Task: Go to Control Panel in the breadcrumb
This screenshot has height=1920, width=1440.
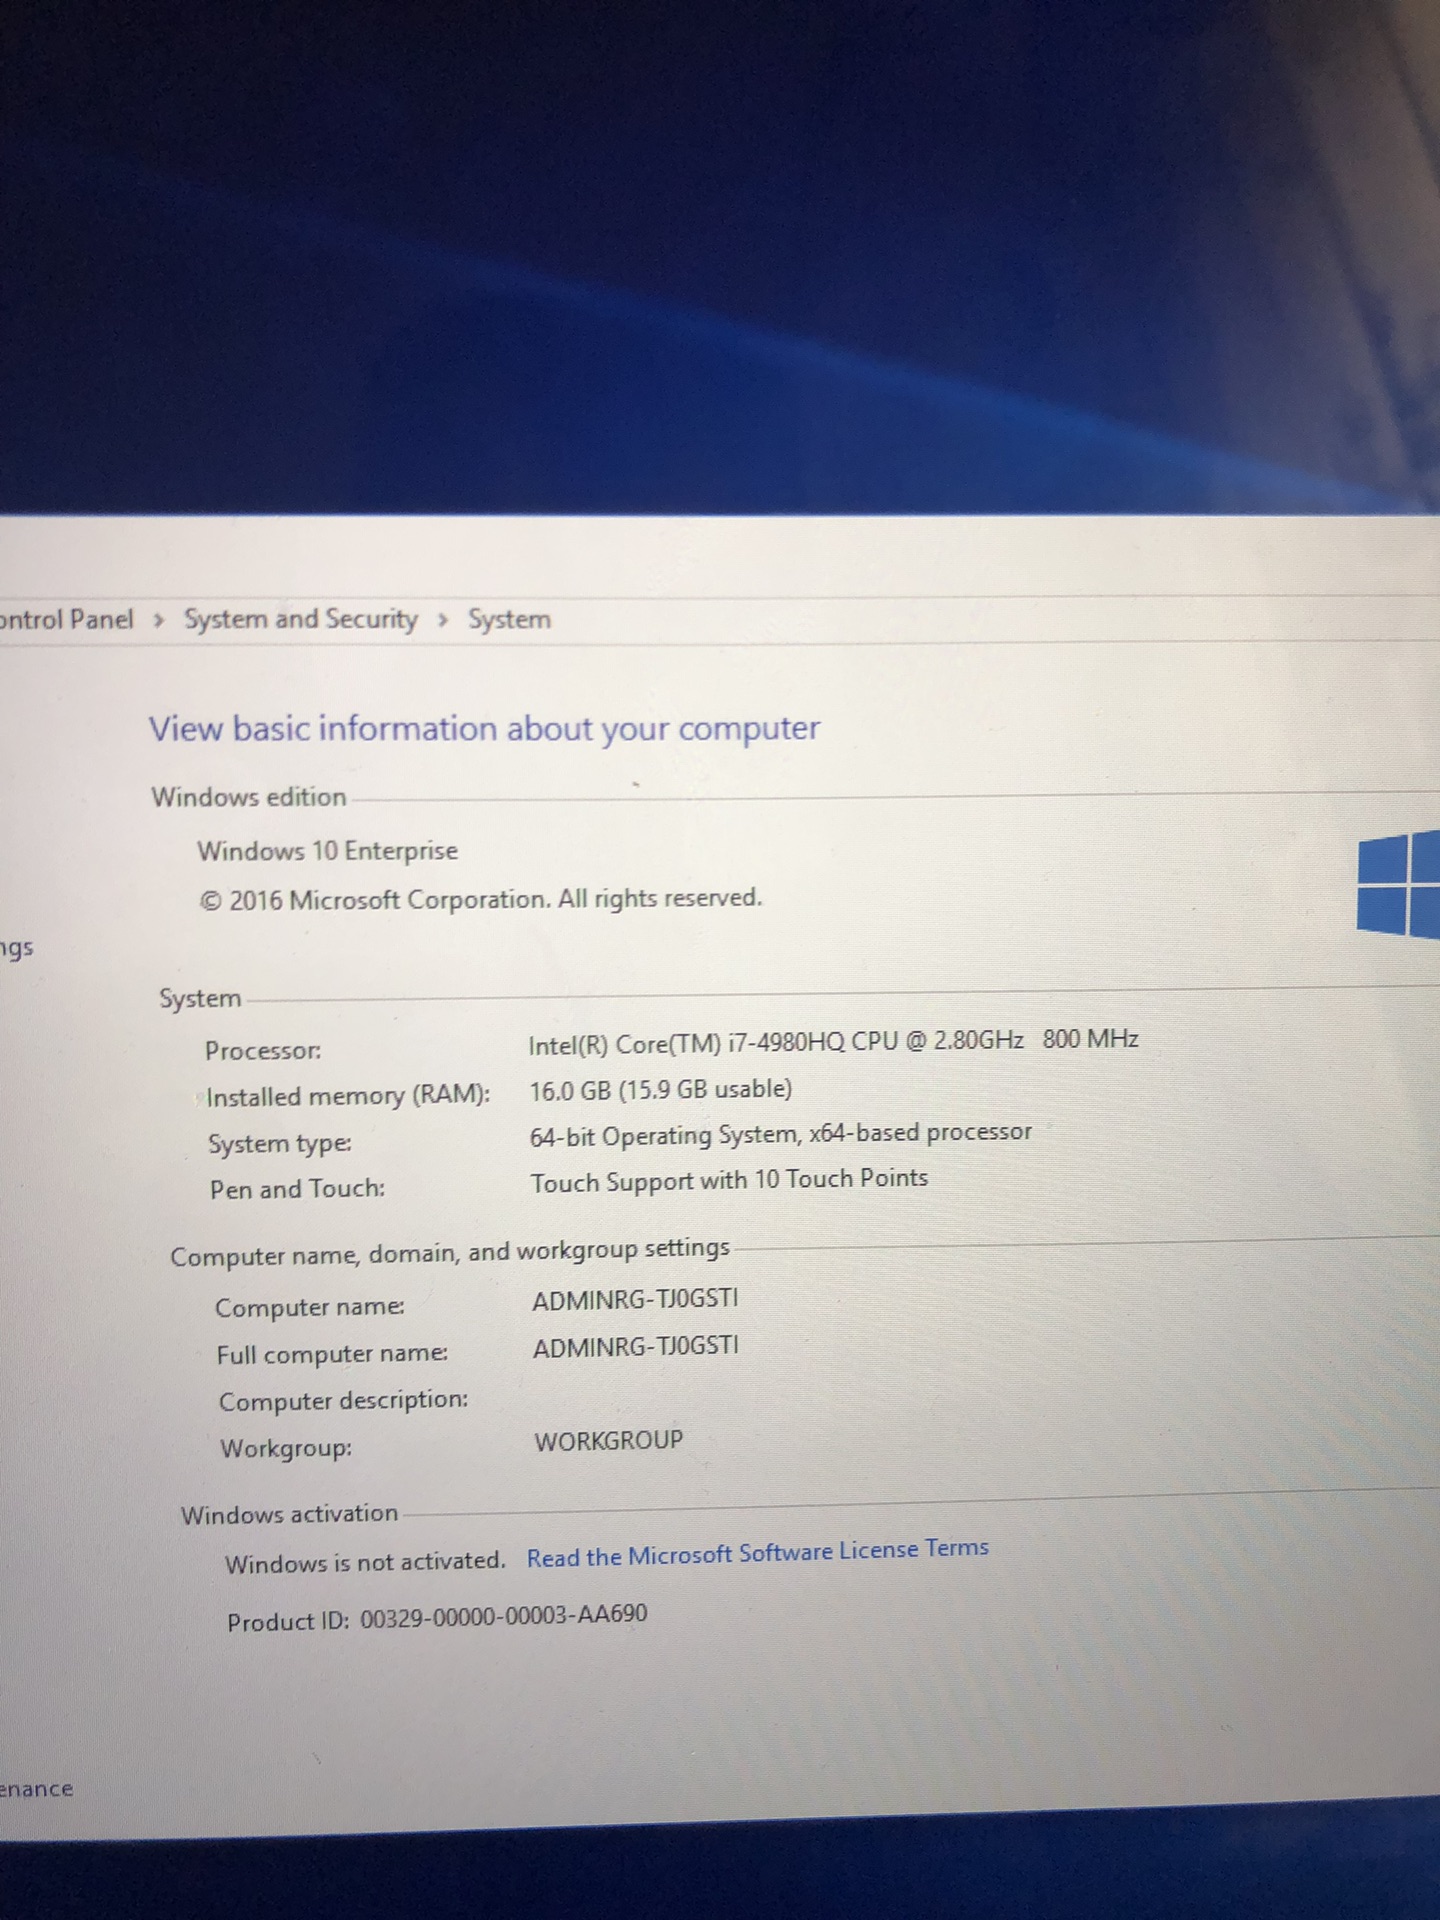Action: pyautogui.click(x=66, y=620)
